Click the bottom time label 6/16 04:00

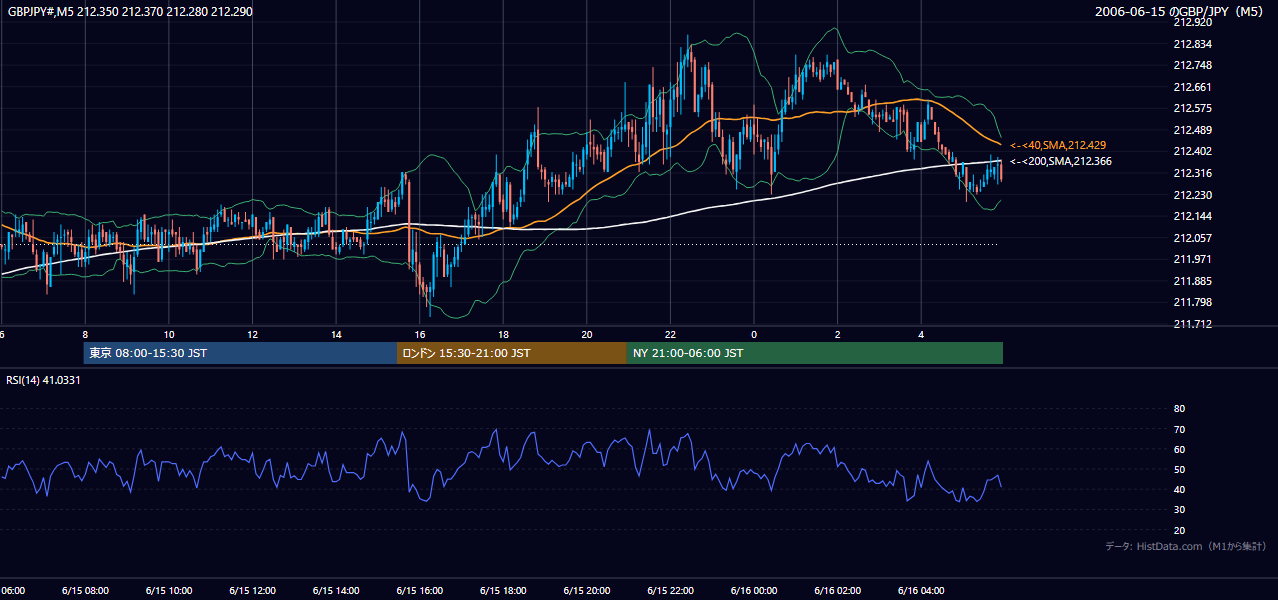[x=921, y=590]
